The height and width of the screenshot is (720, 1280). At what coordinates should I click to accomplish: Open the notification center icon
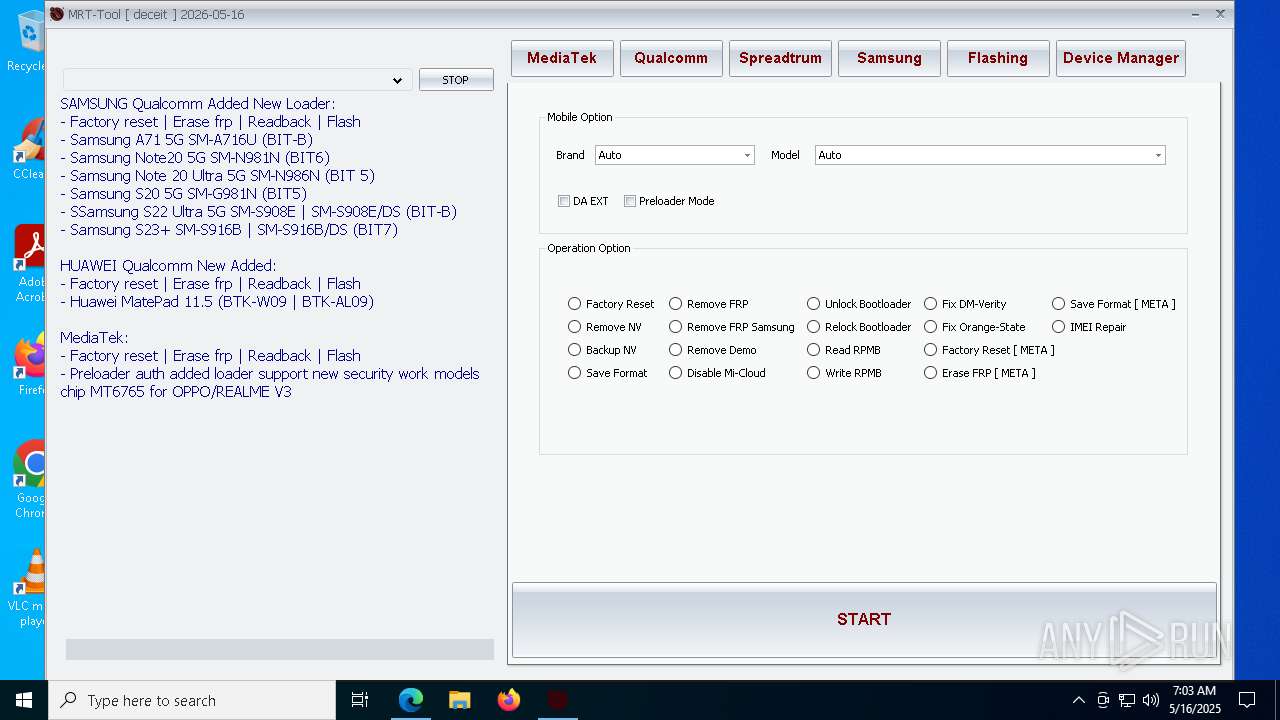pos(1247,700)
